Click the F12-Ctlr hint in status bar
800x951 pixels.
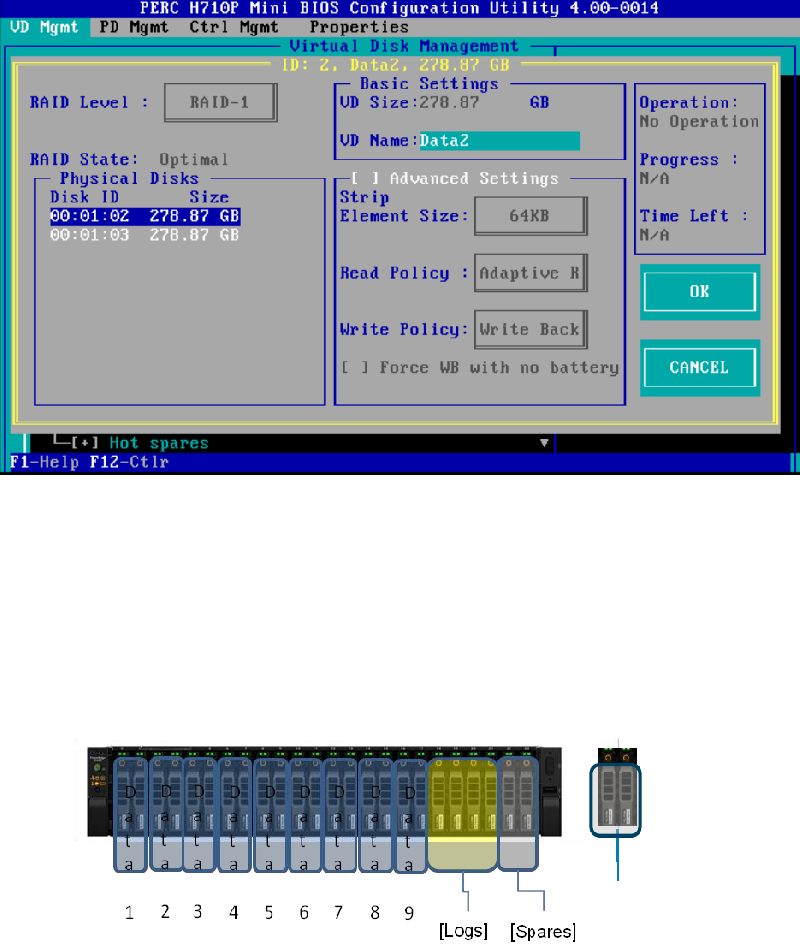coord(129,462)
